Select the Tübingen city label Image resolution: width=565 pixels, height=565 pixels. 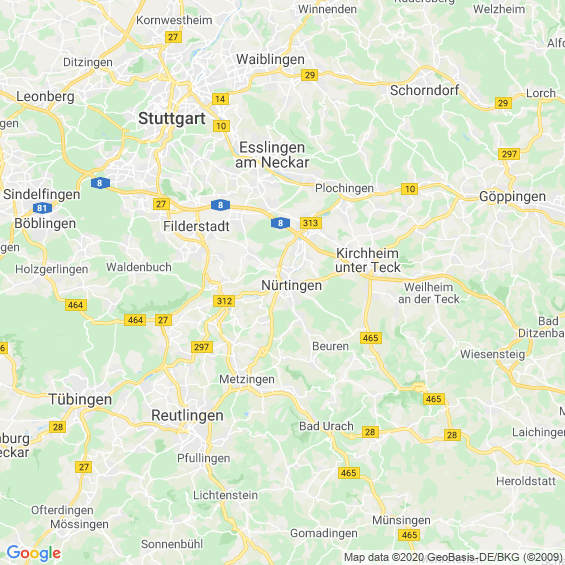tap(80, 400)
